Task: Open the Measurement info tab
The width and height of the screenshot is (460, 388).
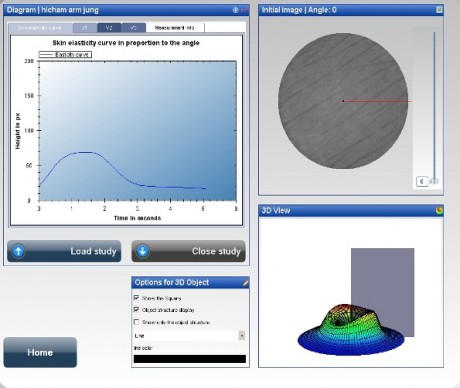Action: point(175,28)
